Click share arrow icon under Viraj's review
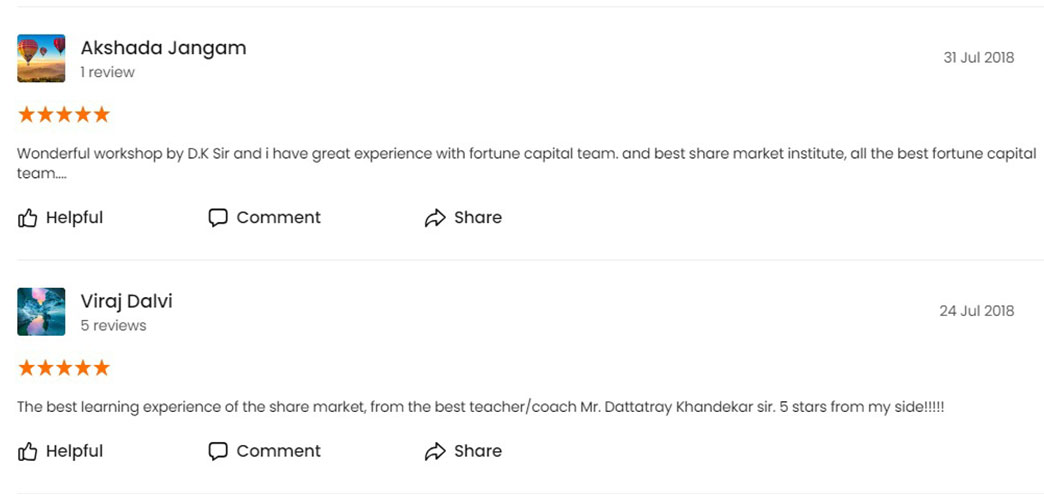The width and height of the screenshot is (1044, 500). click(435, 451)
